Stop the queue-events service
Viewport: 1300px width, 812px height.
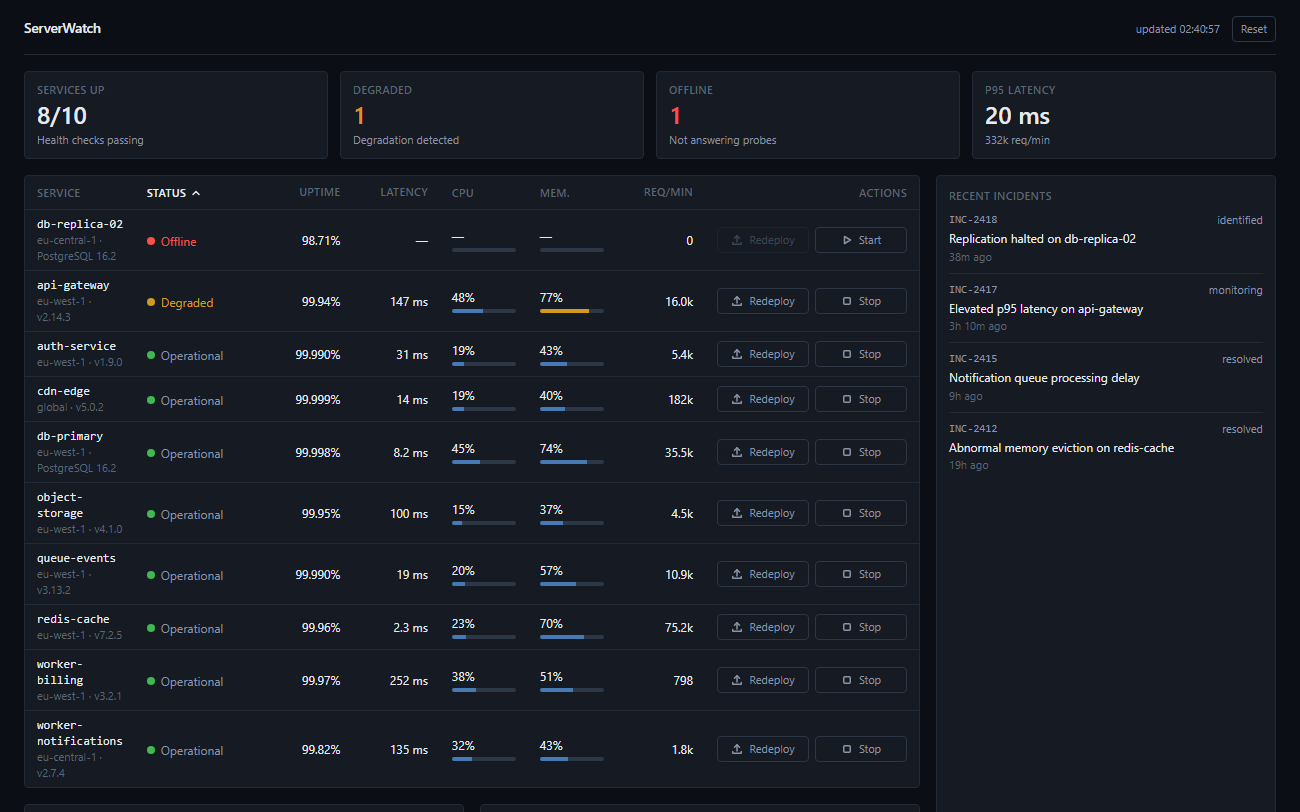coord(861,574)
